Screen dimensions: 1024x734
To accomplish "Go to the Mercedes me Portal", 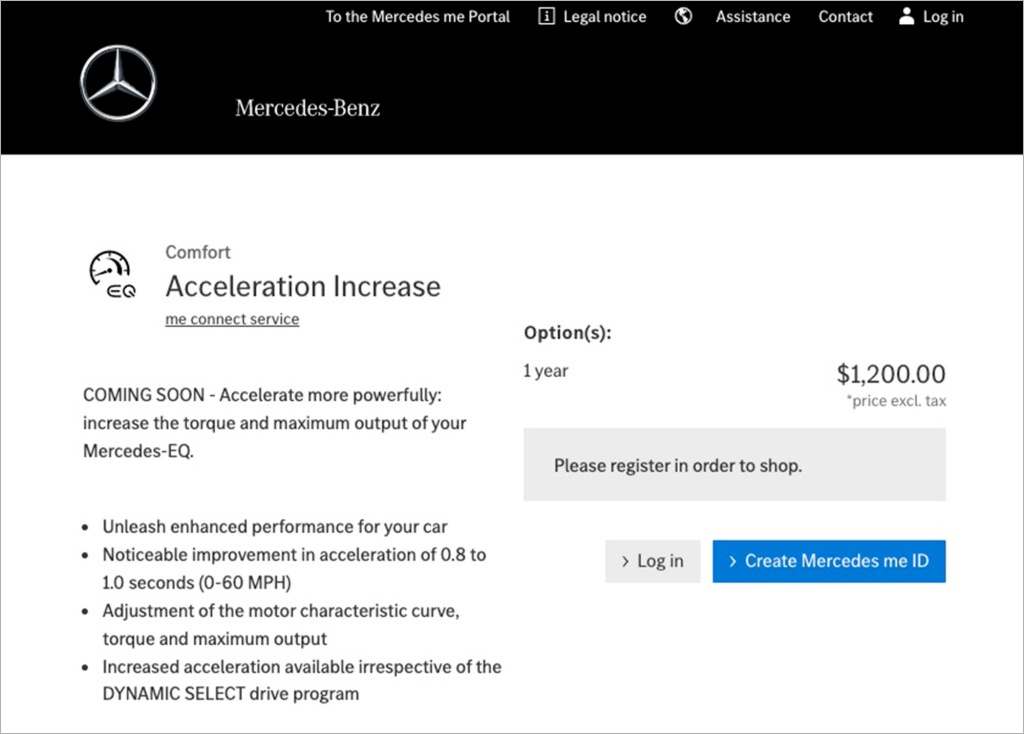I will (x=417, y=17).
